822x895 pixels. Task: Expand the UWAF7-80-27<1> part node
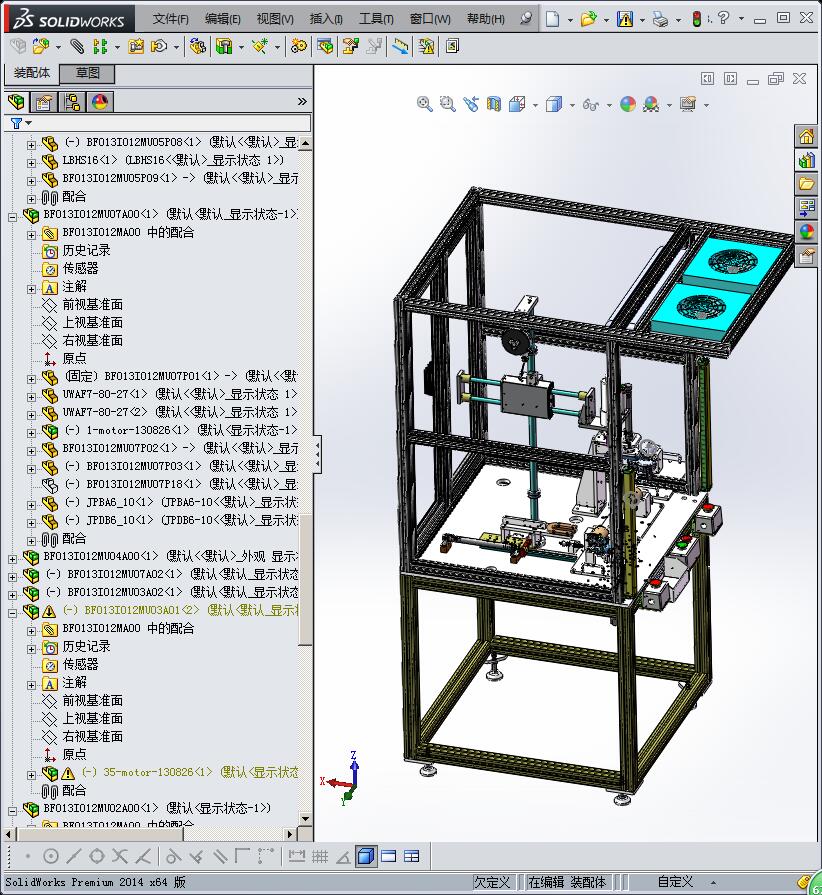(x=31, y=397)
